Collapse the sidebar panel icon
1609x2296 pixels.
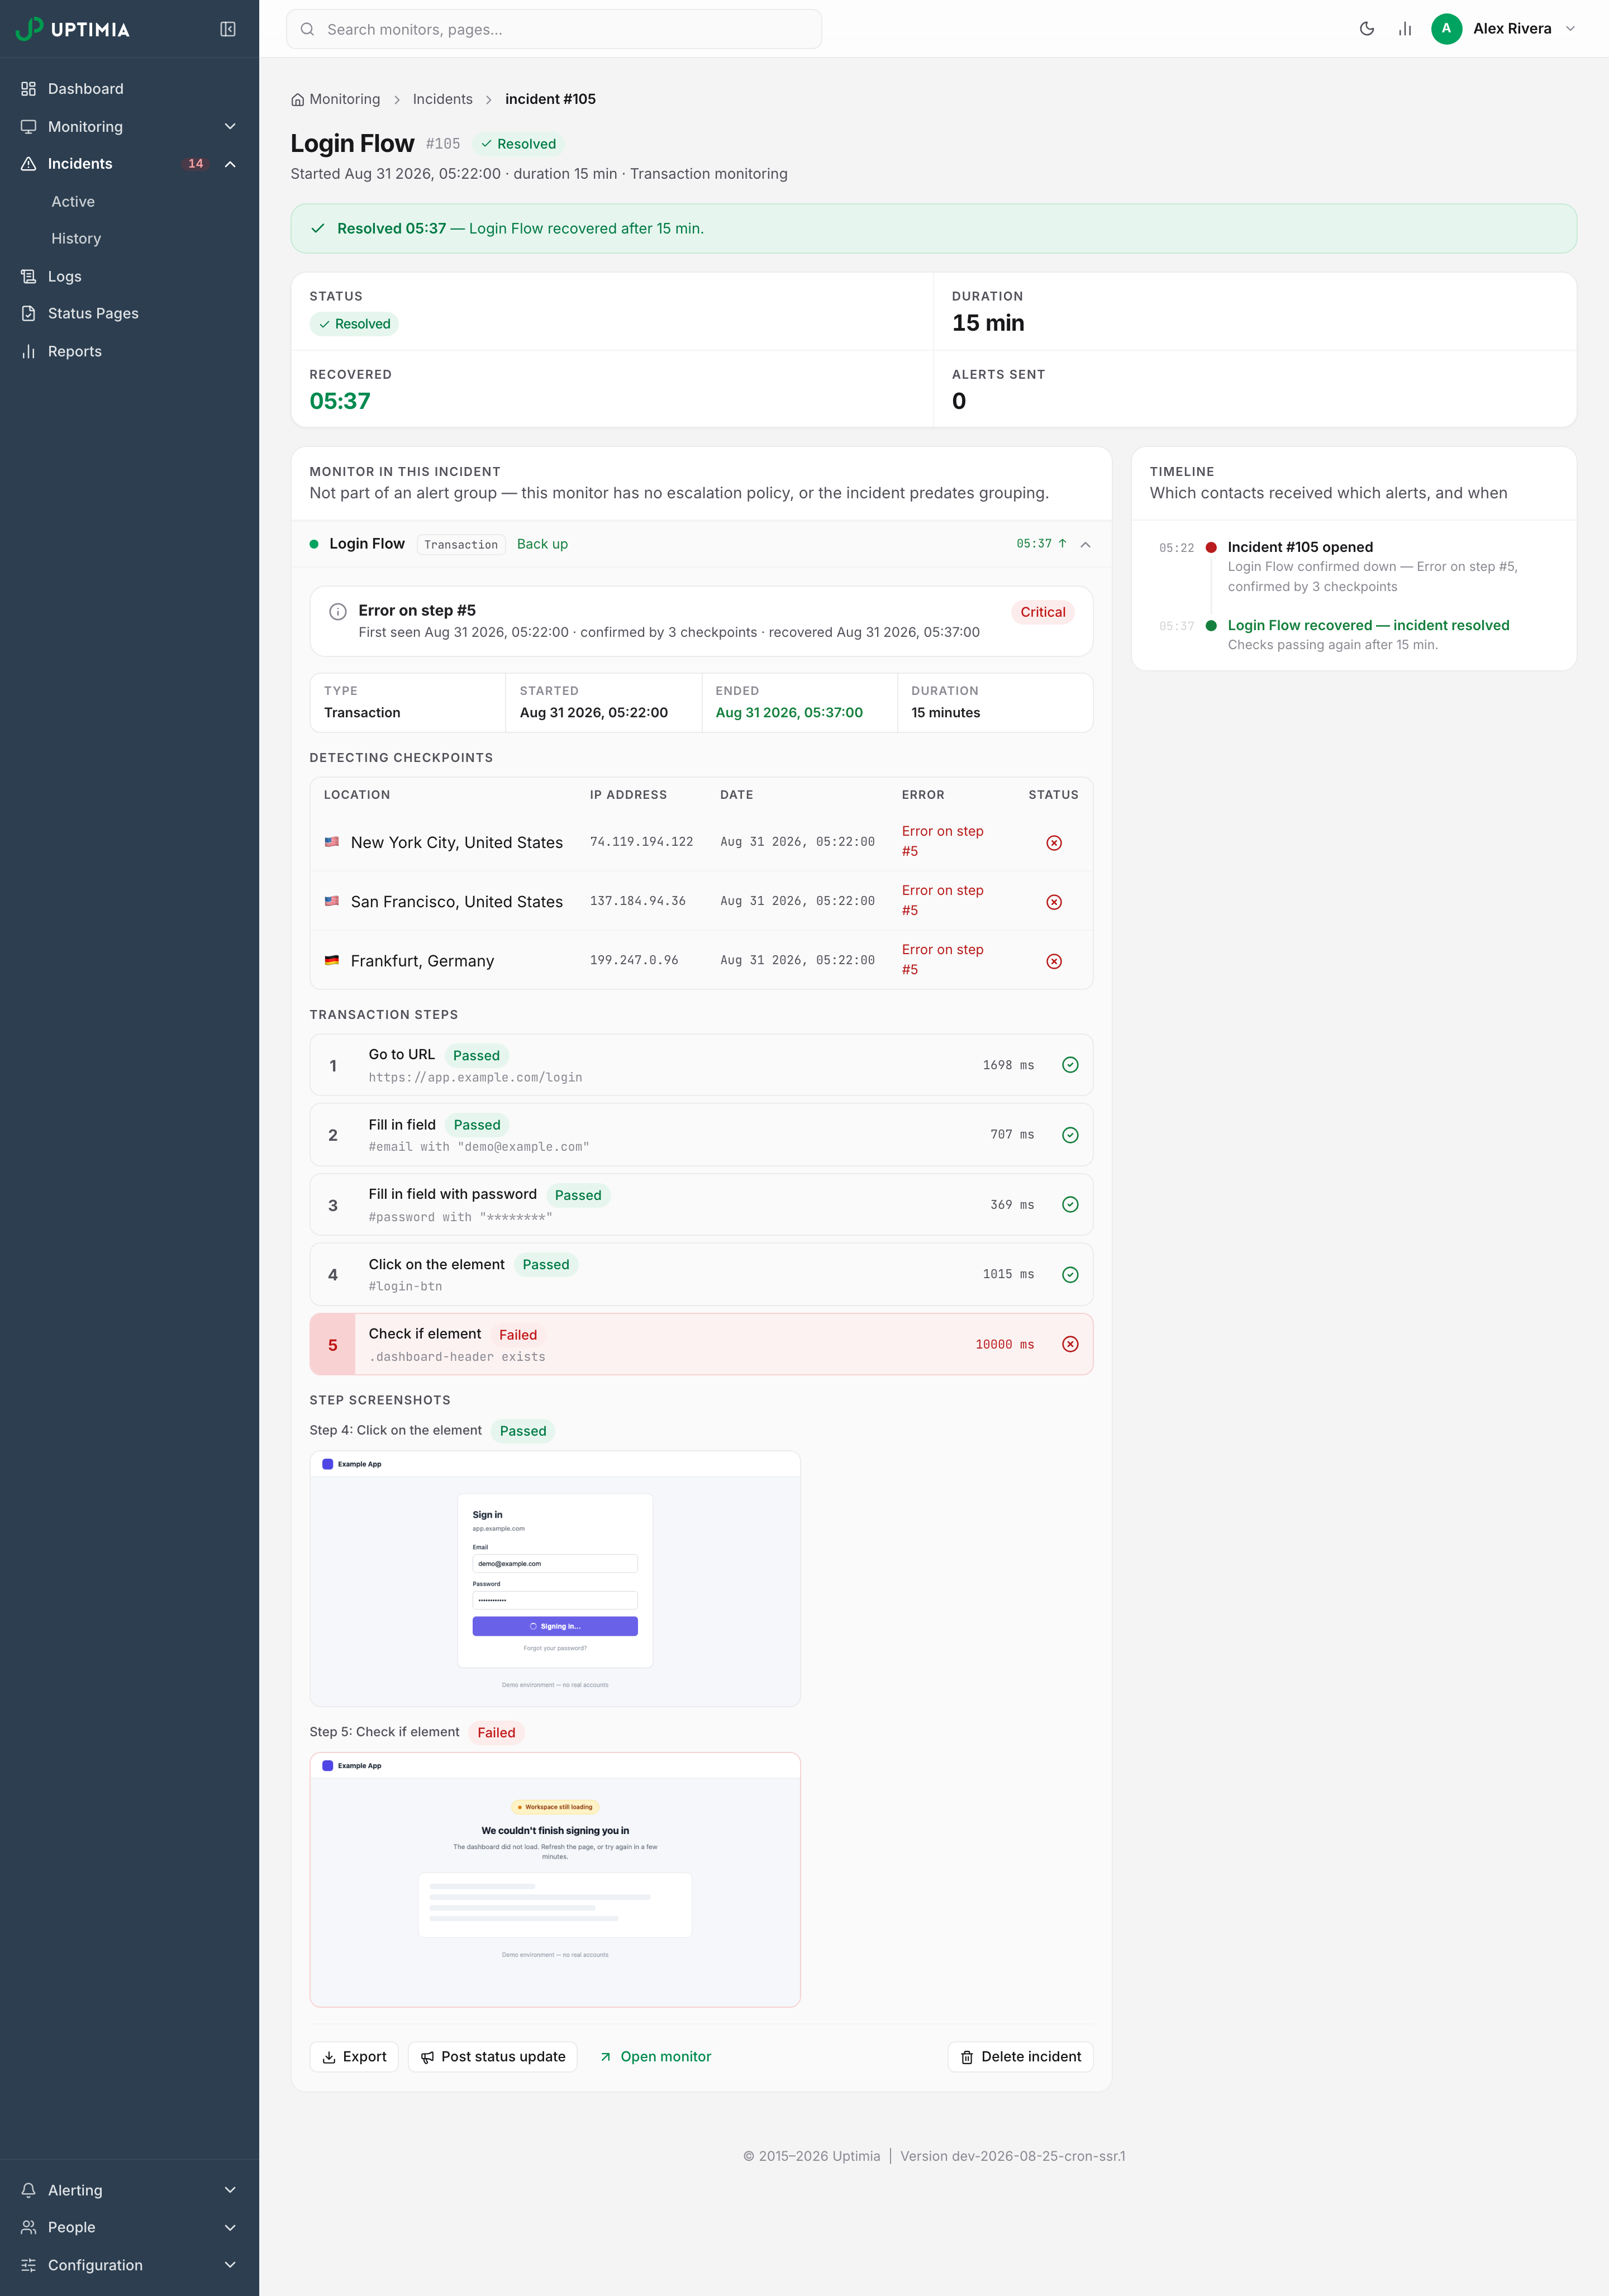pyautogui.click(x=228, y=29)
